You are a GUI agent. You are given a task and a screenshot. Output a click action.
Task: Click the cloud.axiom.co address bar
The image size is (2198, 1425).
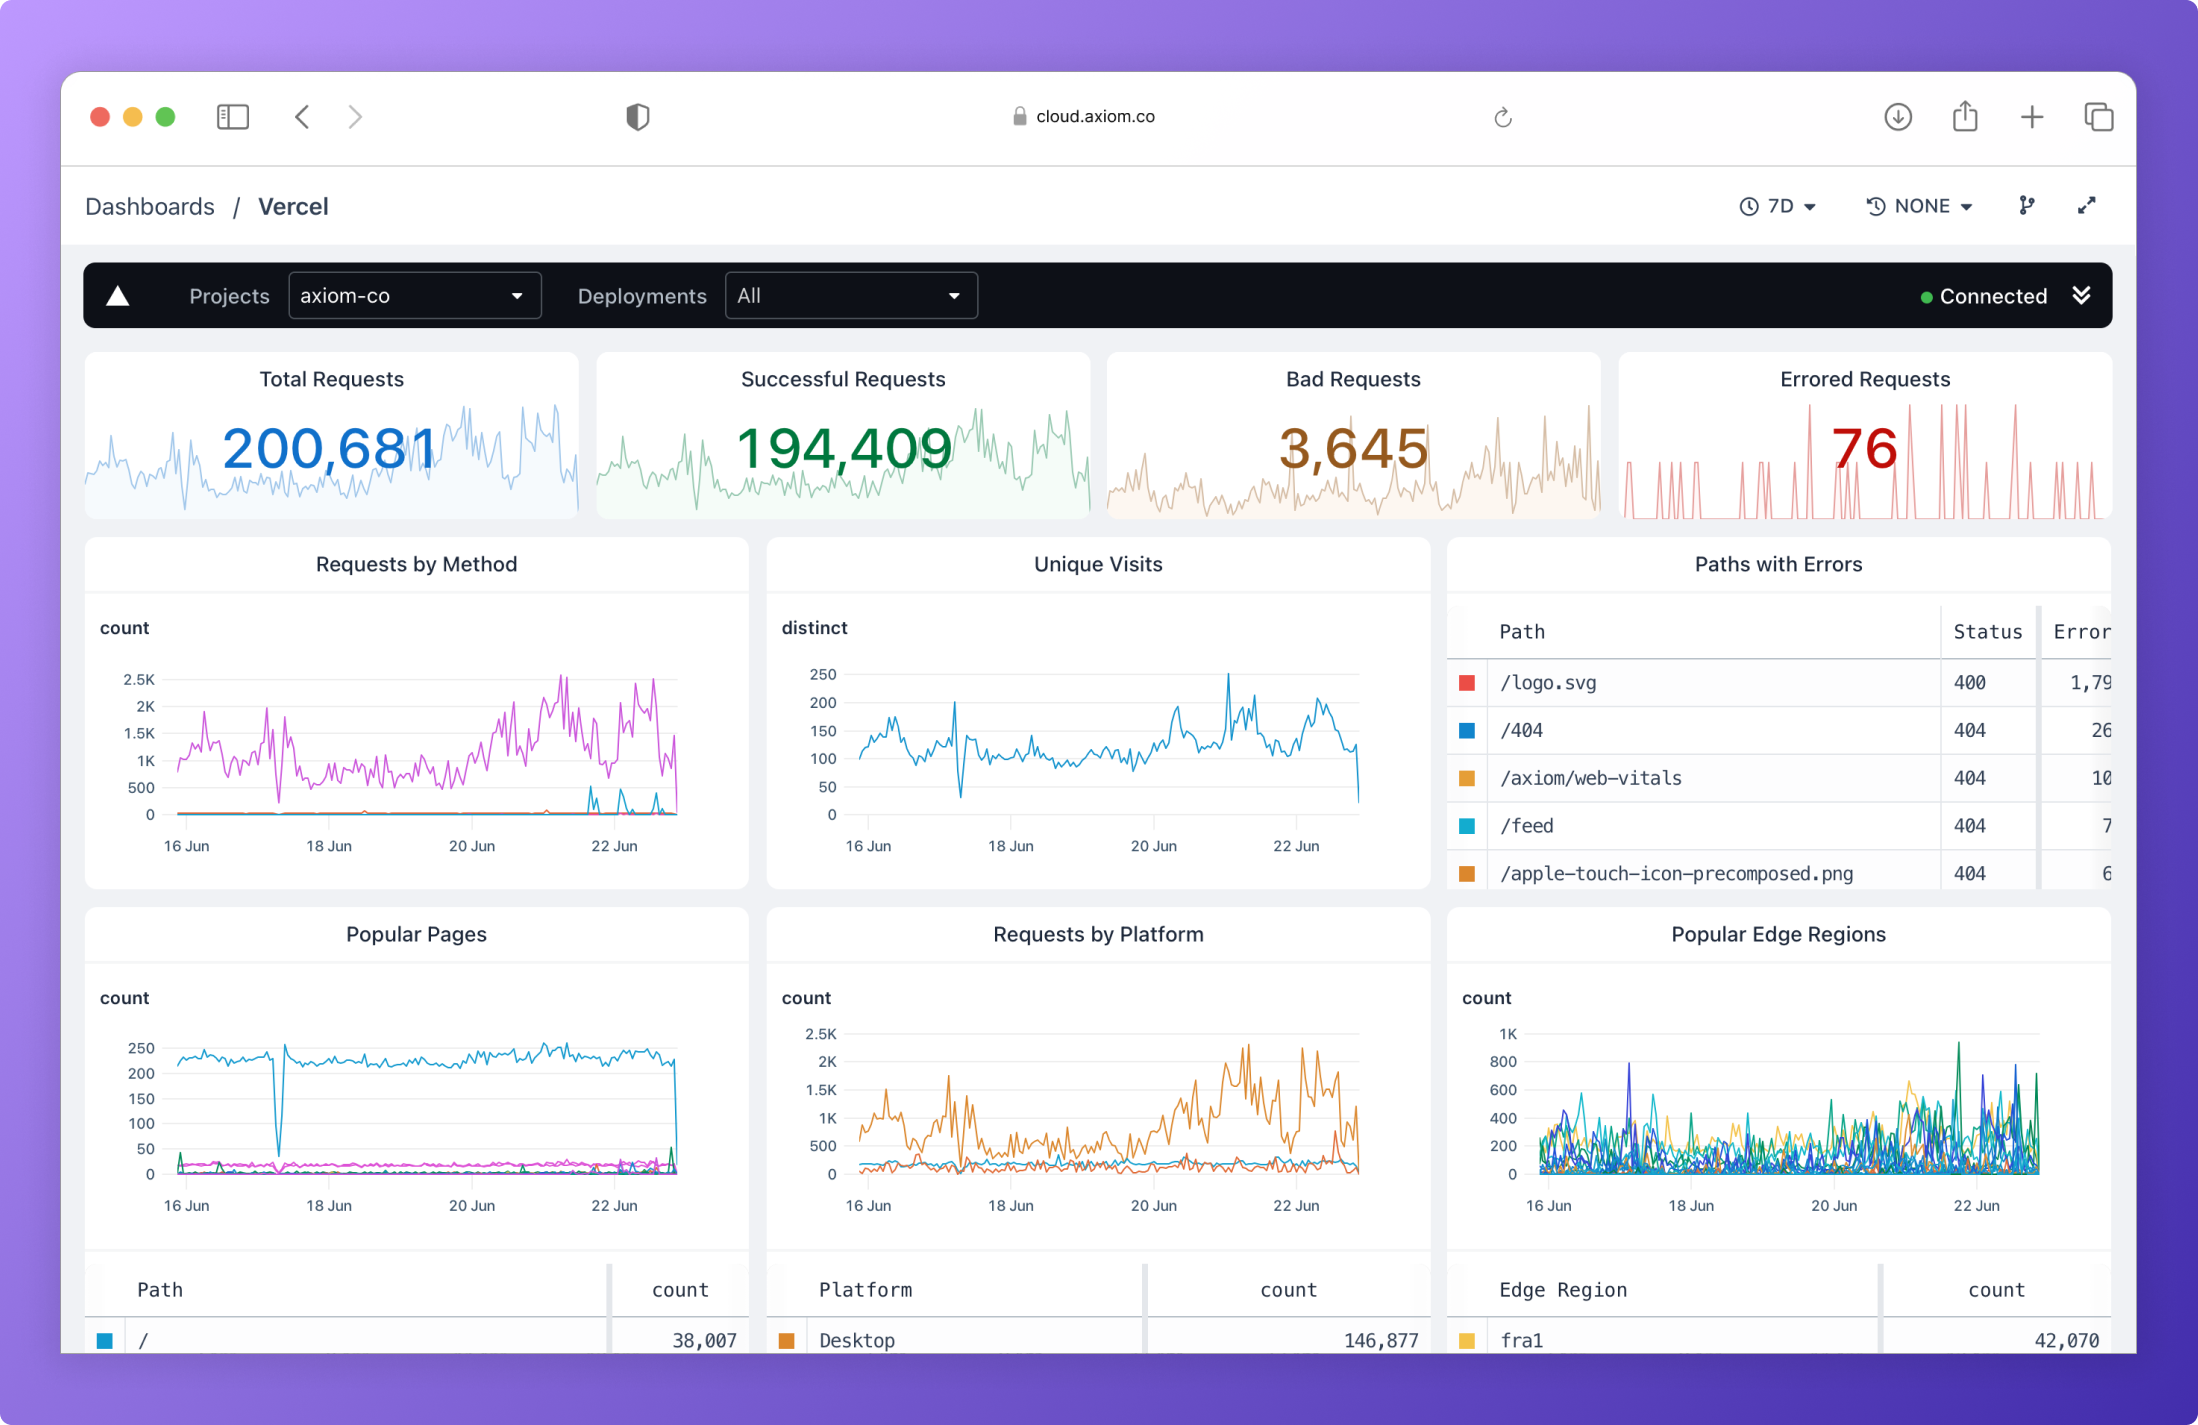click(1095, 116)
